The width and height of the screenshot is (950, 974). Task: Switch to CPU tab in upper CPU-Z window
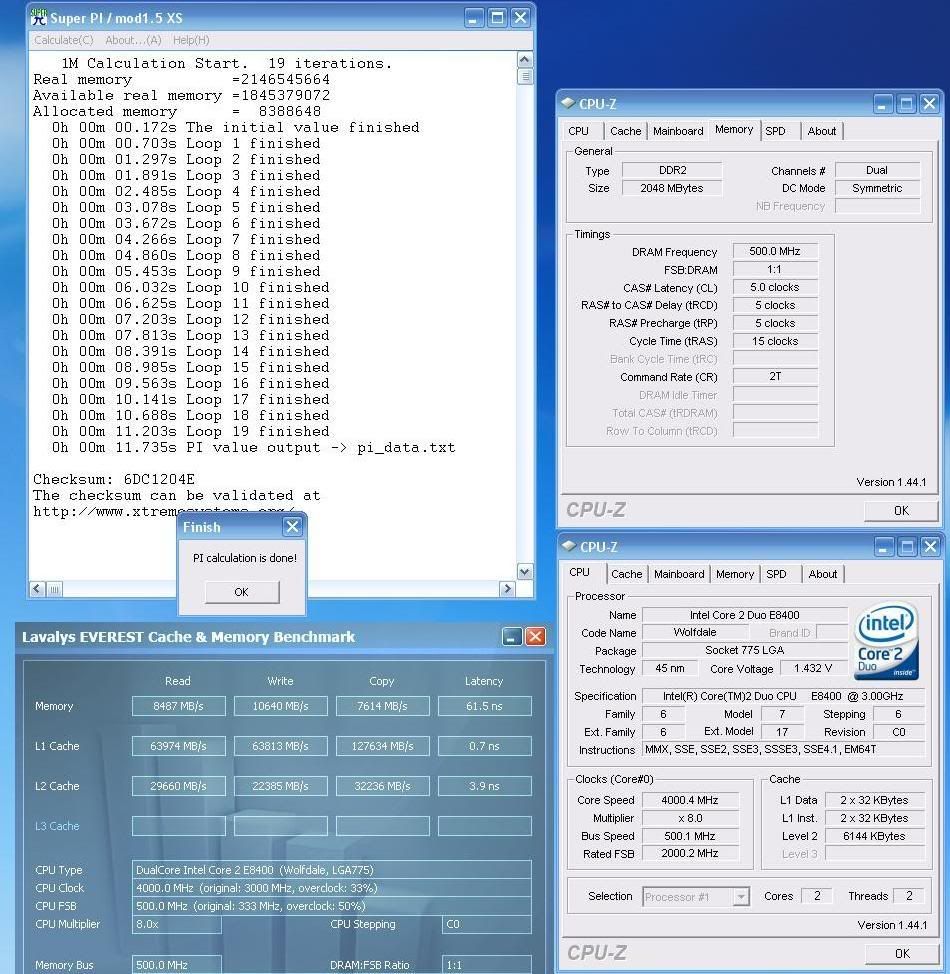578,131
